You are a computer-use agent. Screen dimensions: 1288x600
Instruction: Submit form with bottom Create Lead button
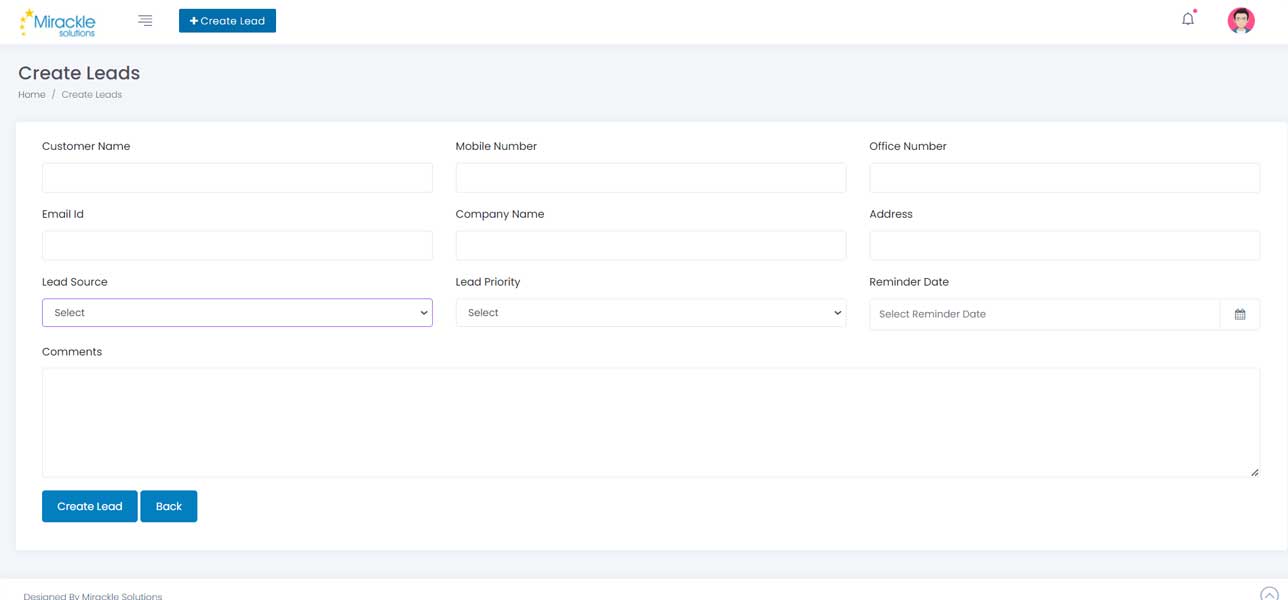click(x=89, y=506)
